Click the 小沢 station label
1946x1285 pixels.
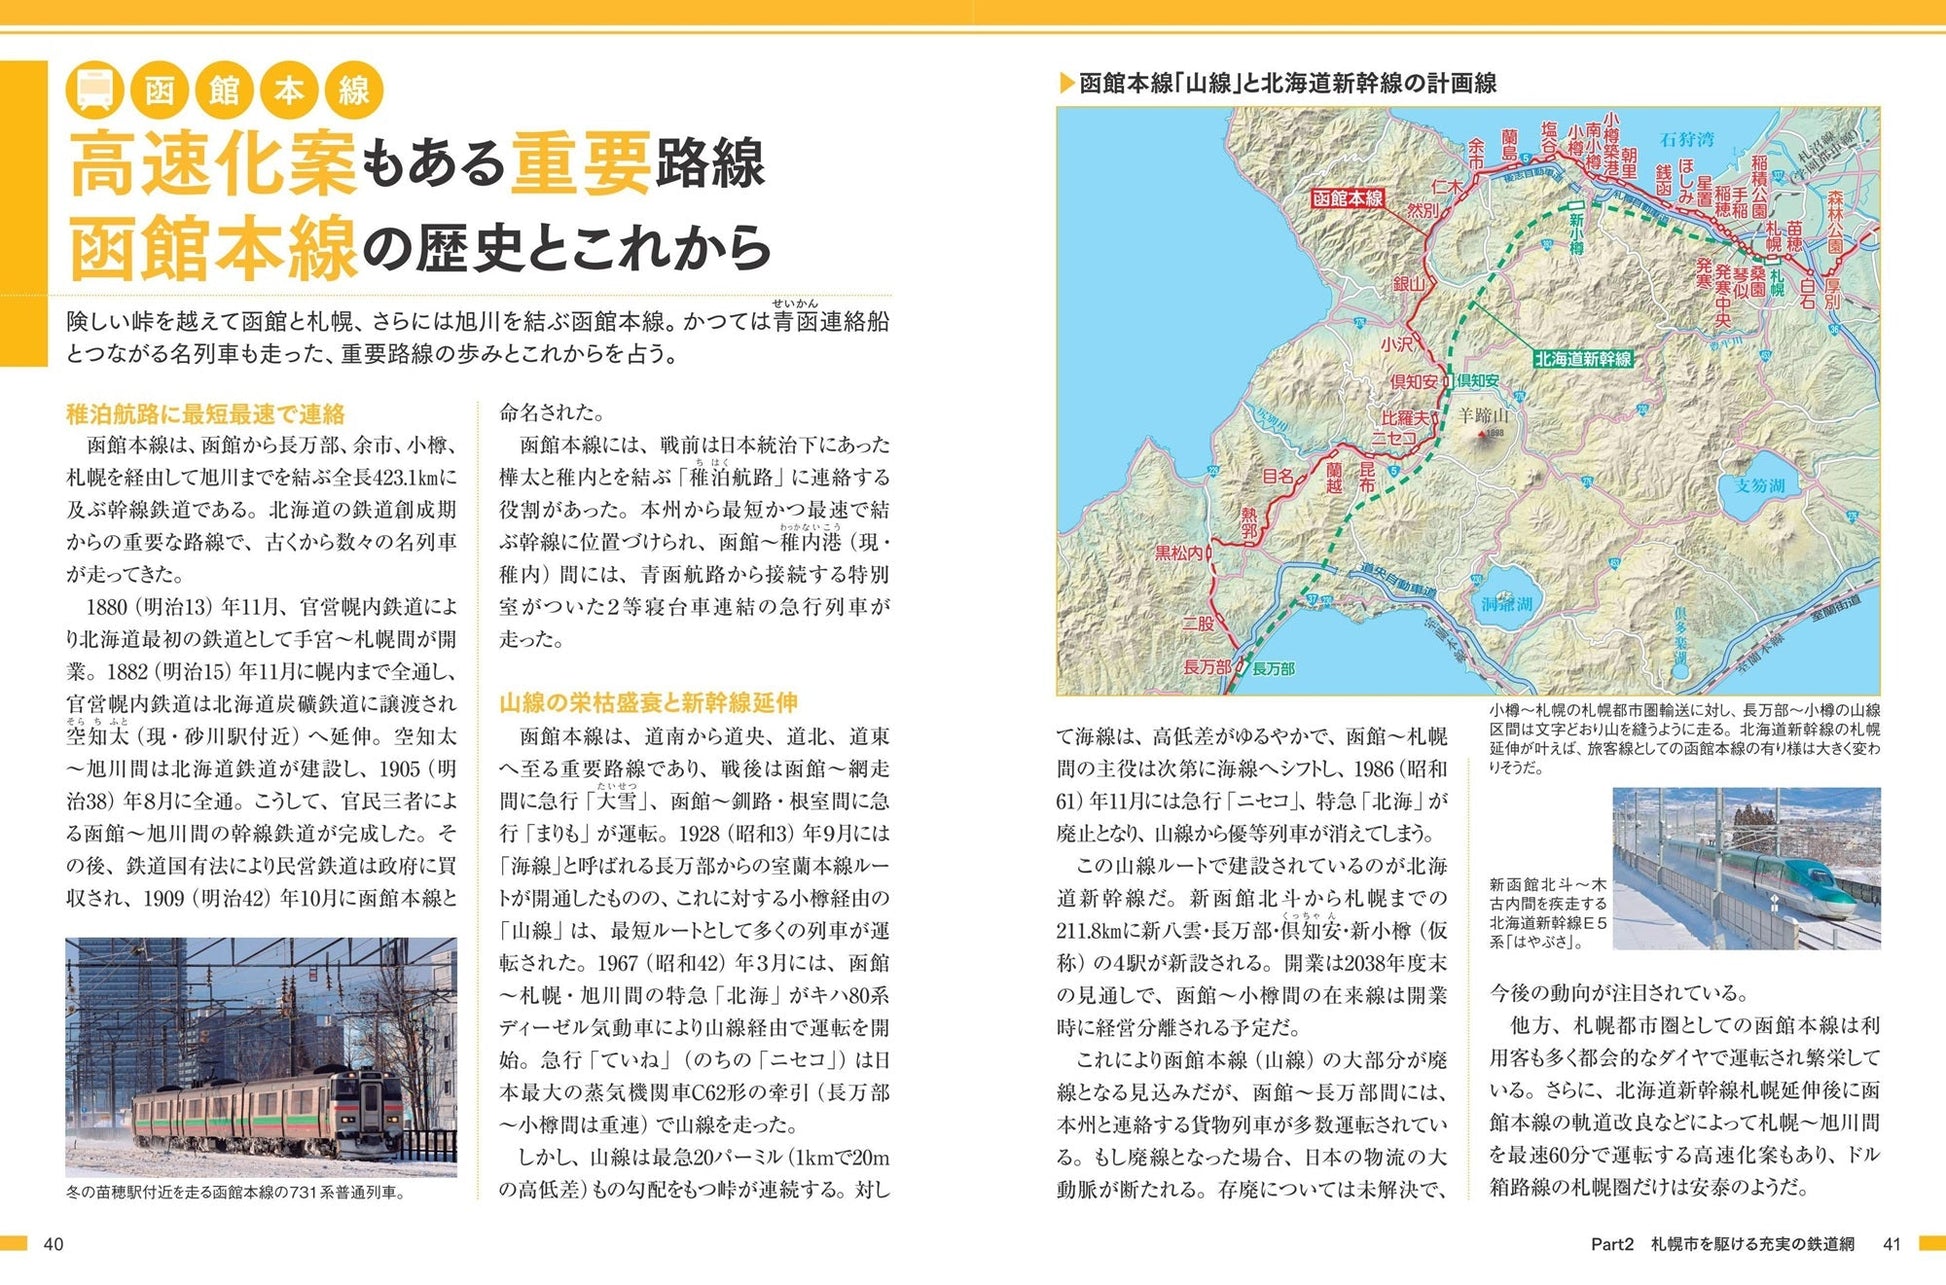point(1397,343)
